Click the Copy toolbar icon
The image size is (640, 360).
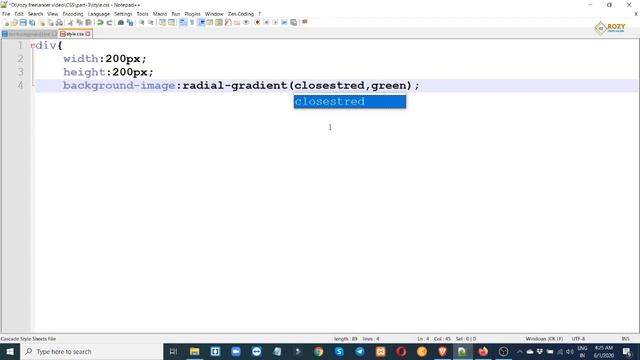tap(79, 22)
